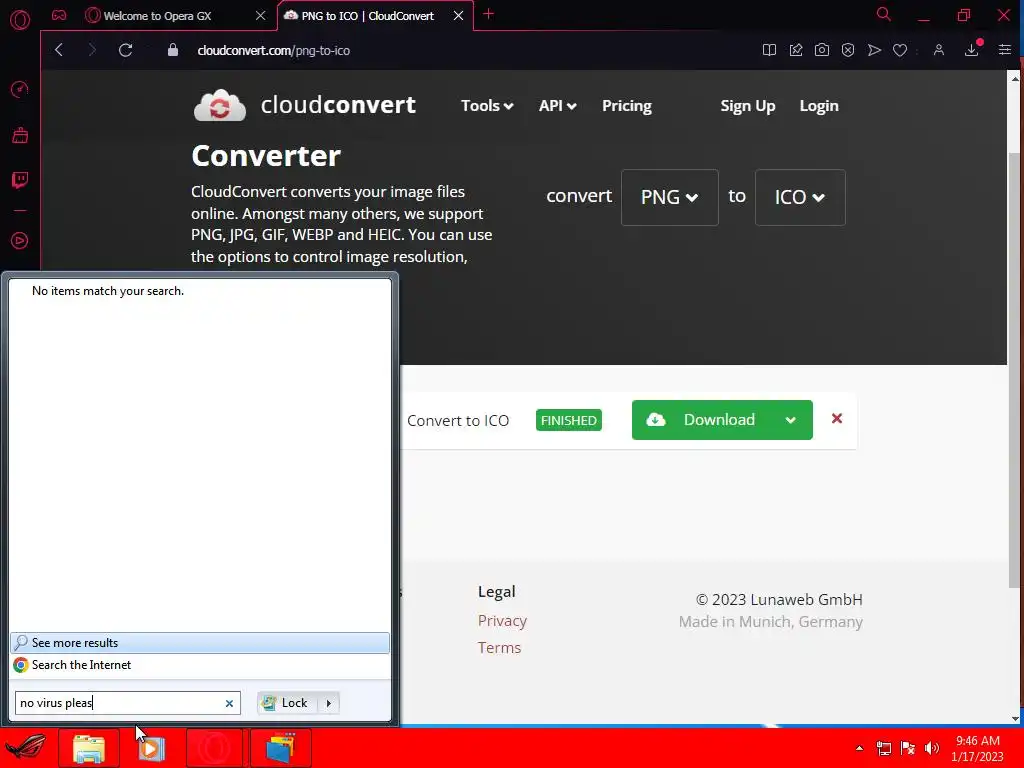The height and width of the screenshot is (768, 1024).
Task: Click the edit page pencil icon
Action: 795,50
